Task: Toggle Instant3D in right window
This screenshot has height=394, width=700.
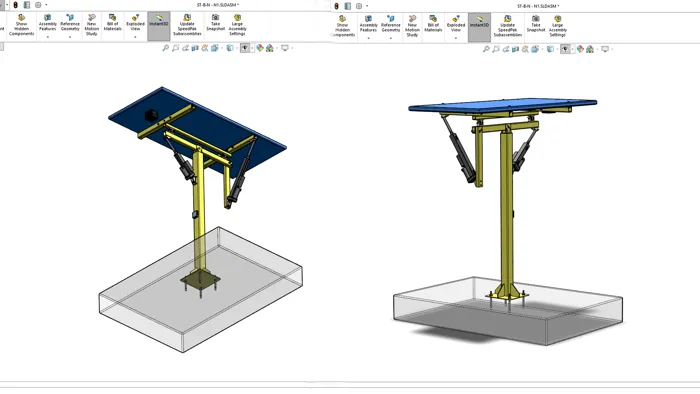Action: pos(479,27)
